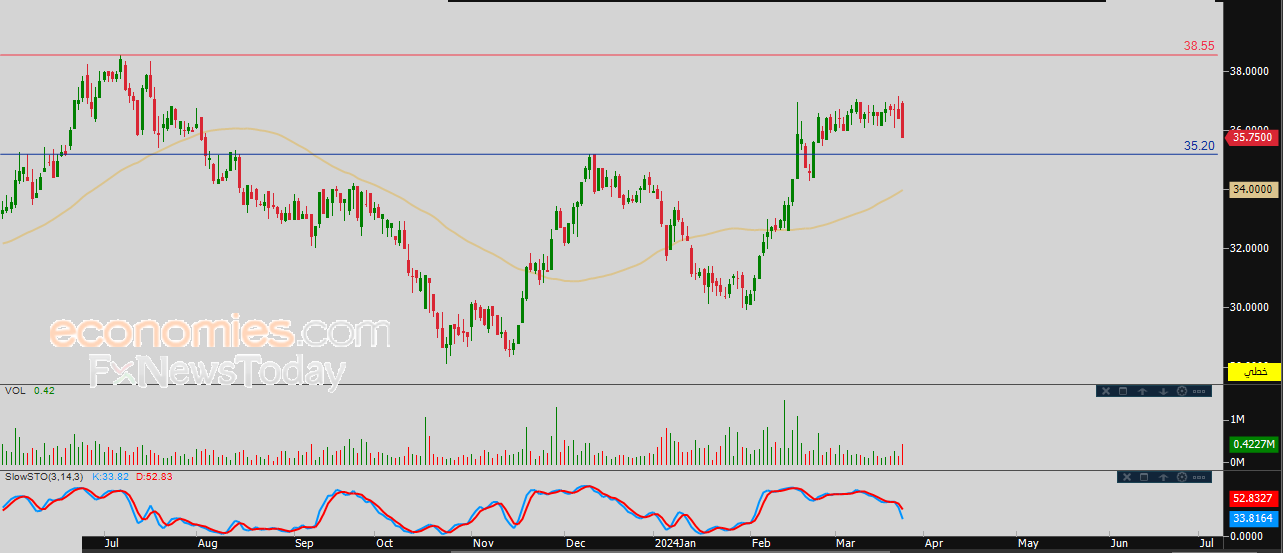Click the D:52.83 stochastic value
The height and width of the screenshot is (553, 1283).
(x=154, y=476)
